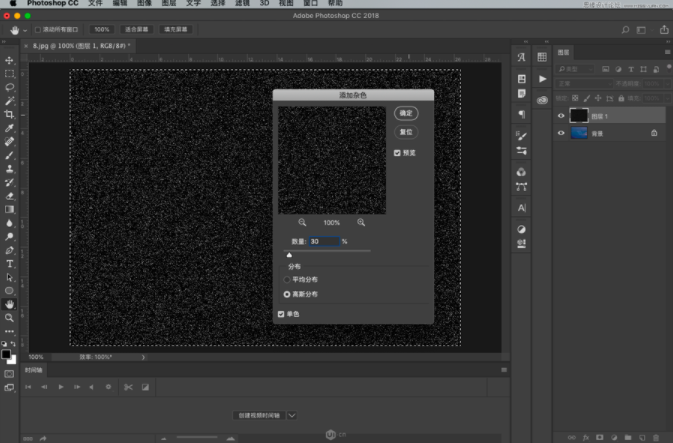The image size is (673, 443).
Task: Select the Crop tool
Action: (x=10, y=115)
